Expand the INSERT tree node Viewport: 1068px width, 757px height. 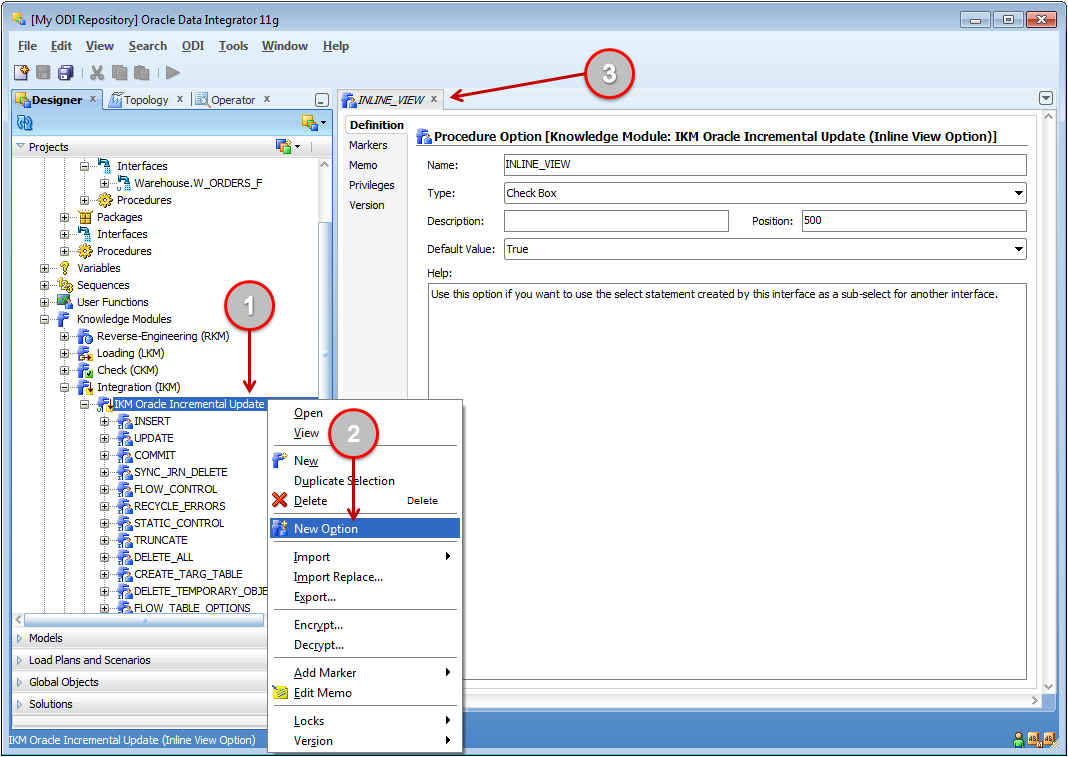(105, 421)
